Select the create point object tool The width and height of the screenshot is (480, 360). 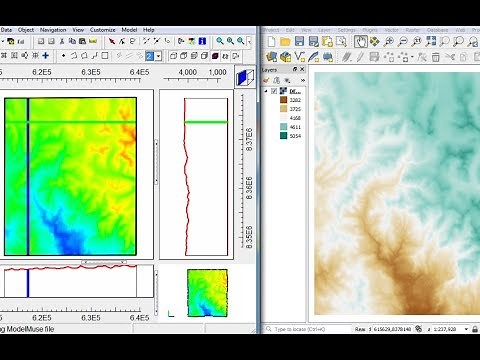point(63,56)
